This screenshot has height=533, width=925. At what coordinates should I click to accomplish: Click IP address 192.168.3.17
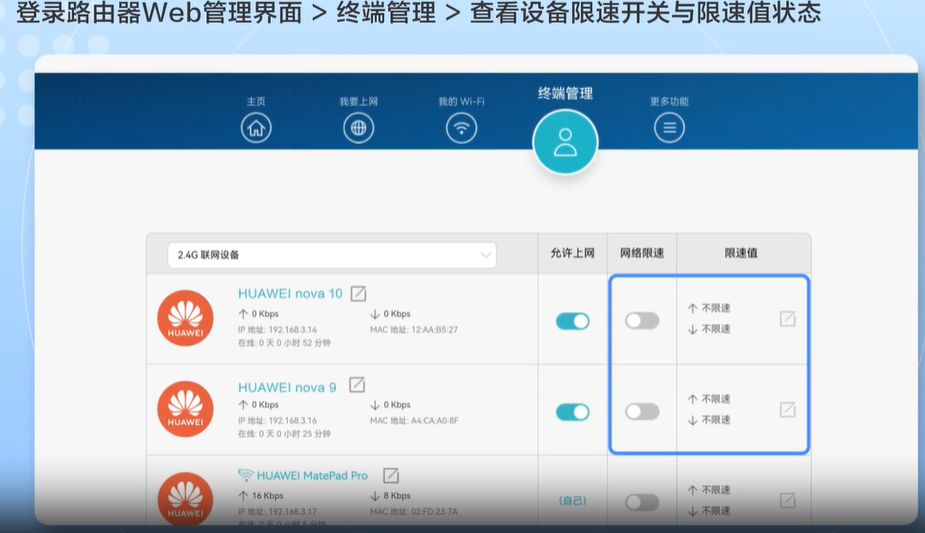point(277,511)
